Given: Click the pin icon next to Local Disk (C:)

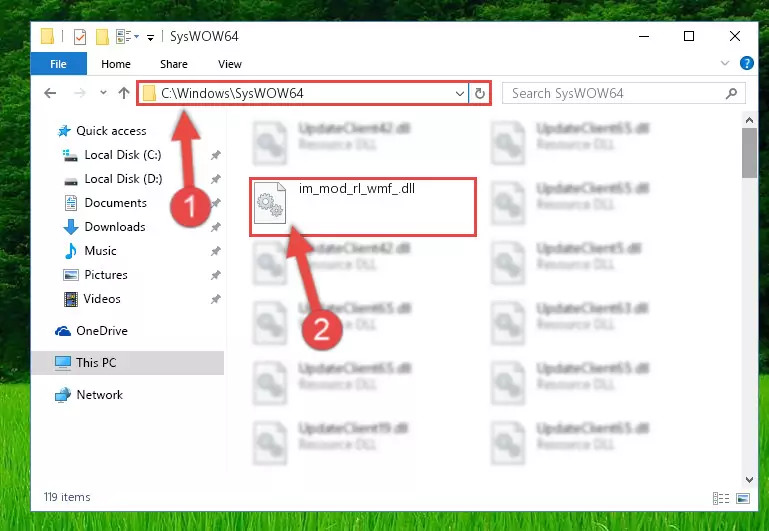Looking at the screenshot, I should 215,155.
